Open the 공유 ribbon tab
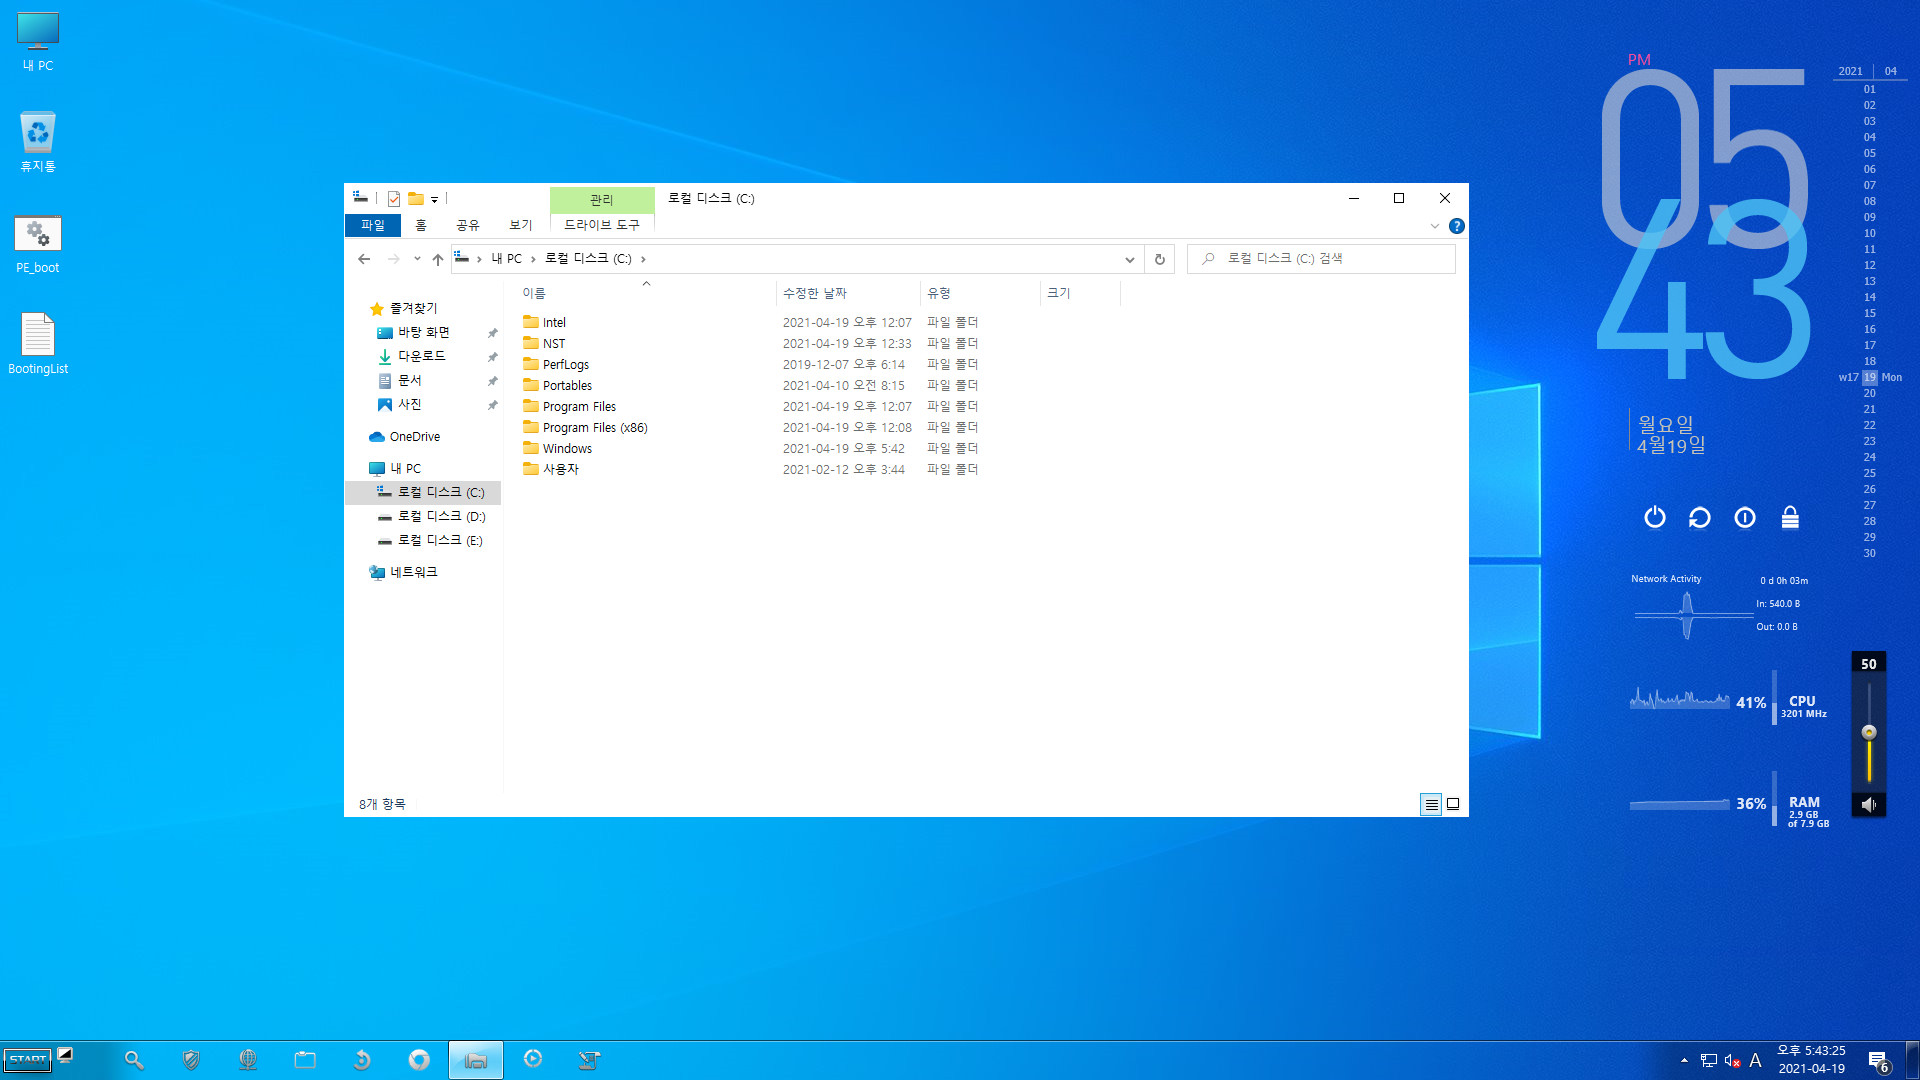Viewport: 1920px width, 1080px height. (468, 225)
